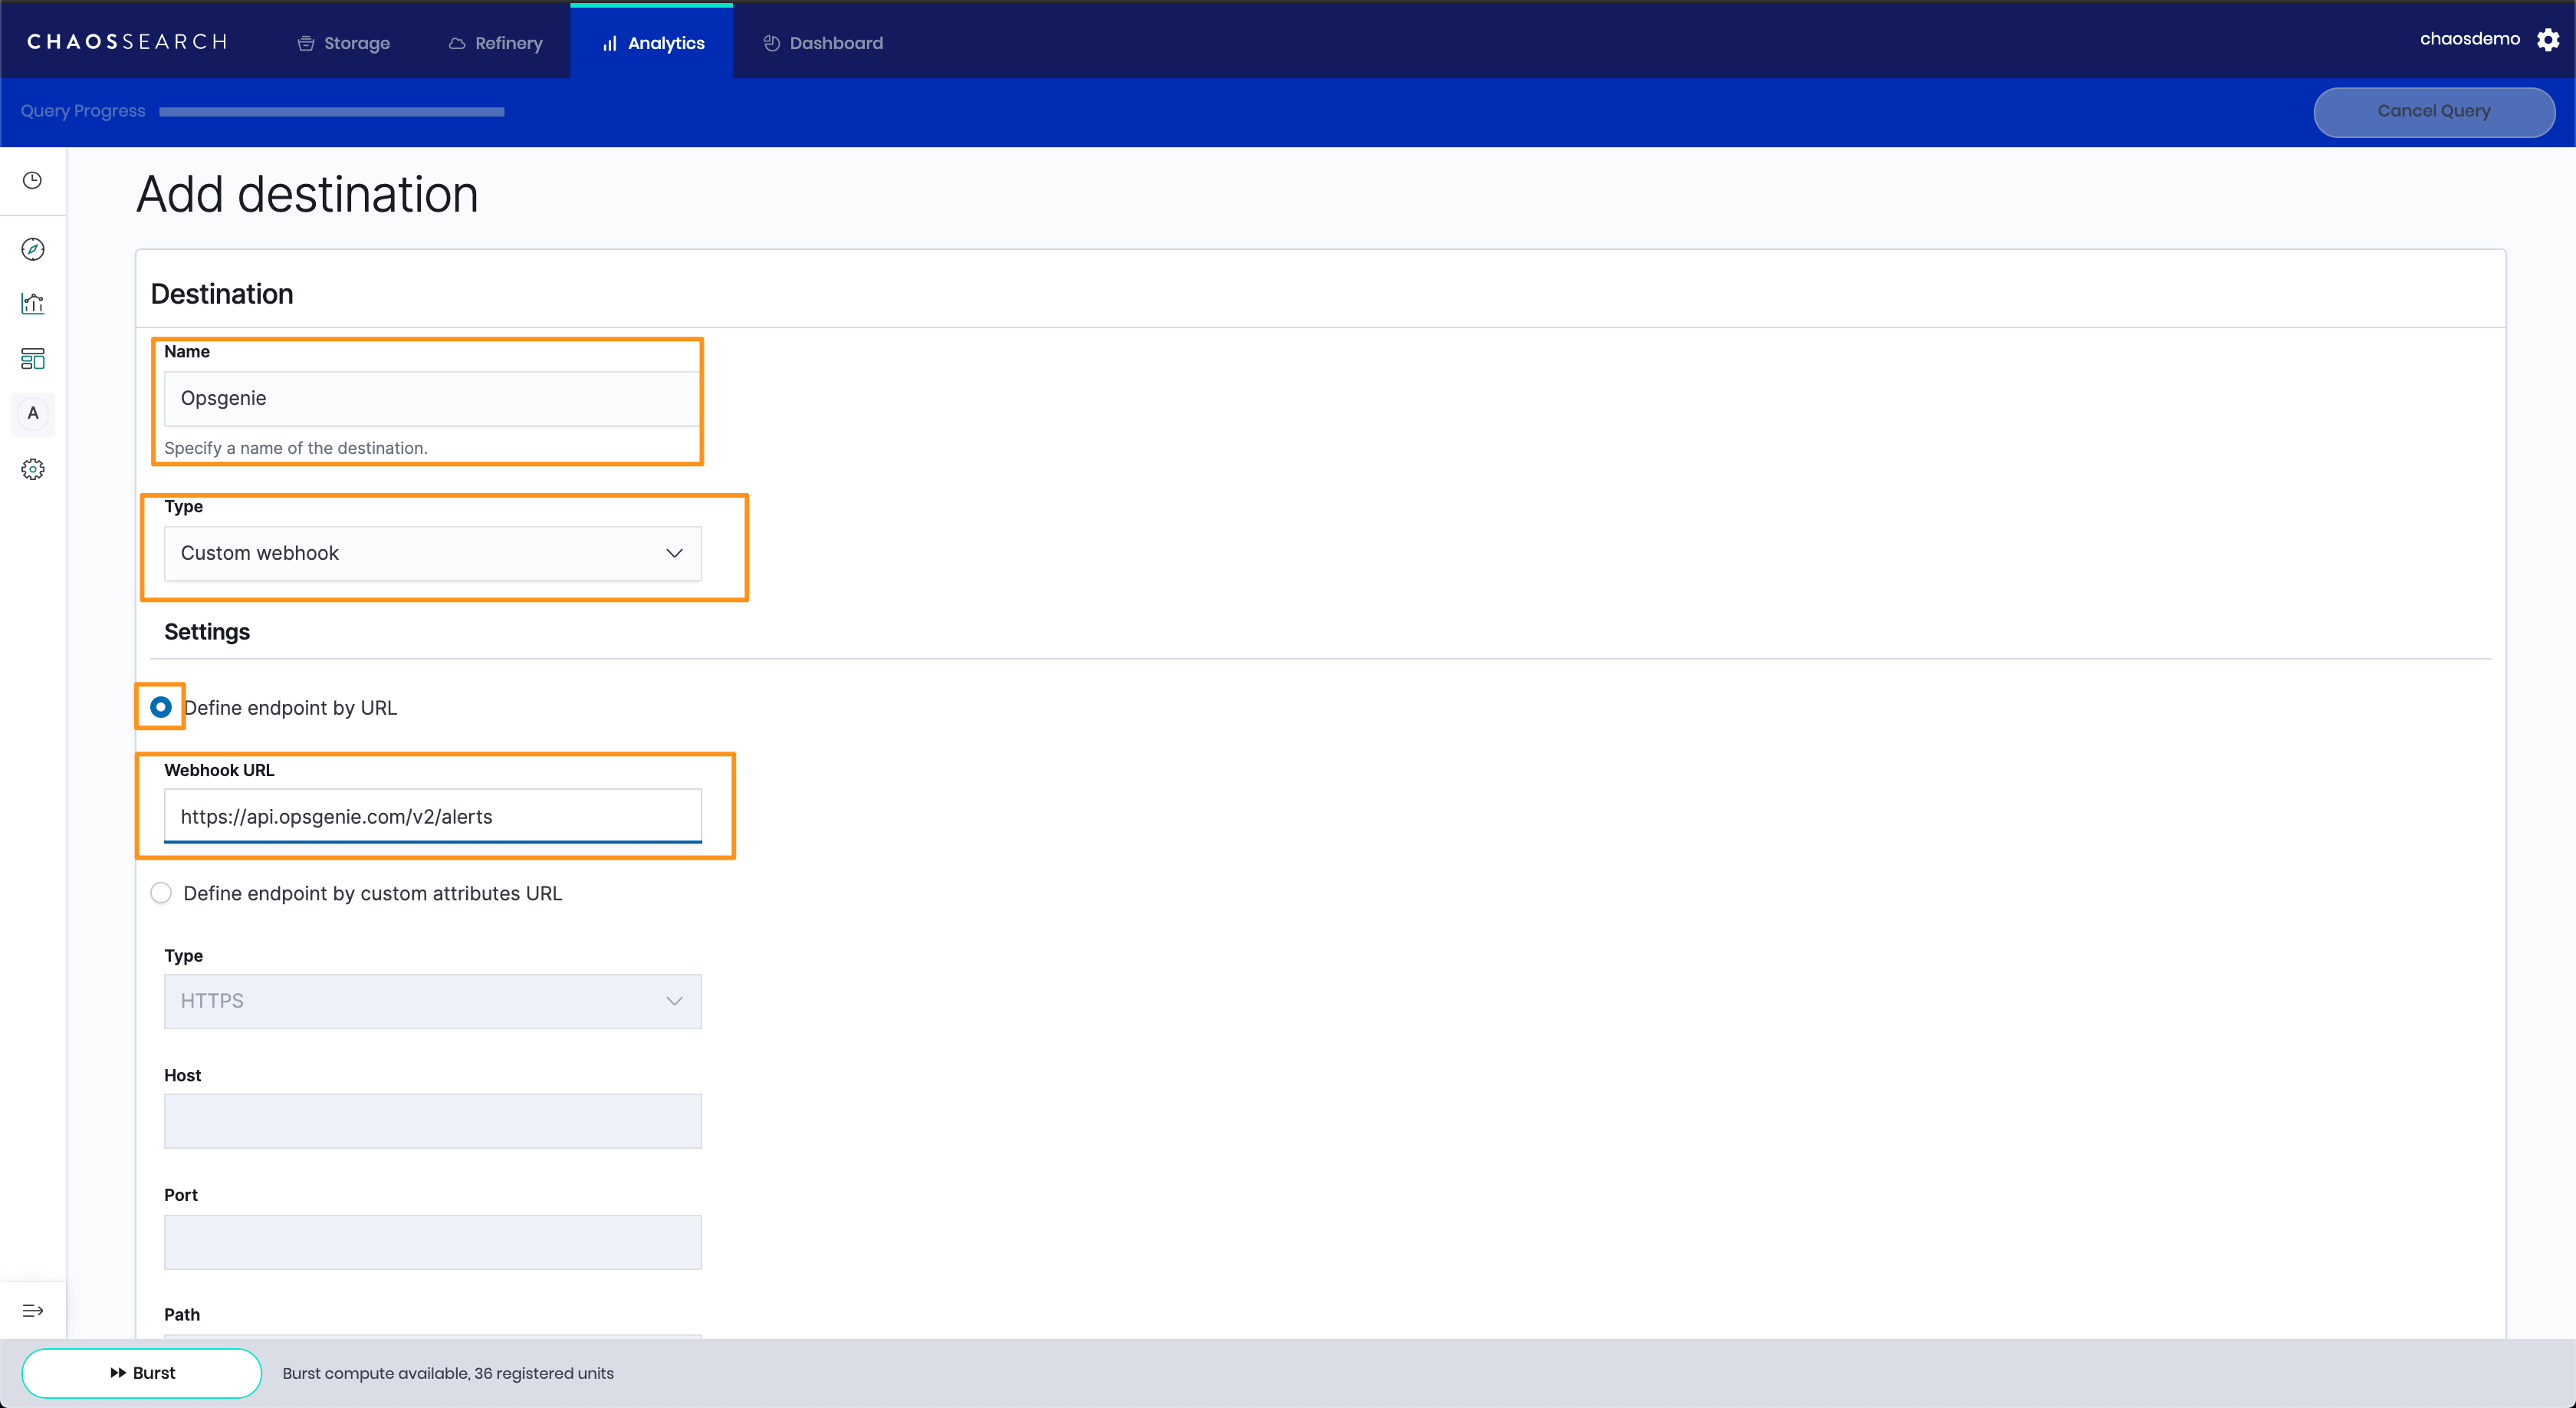The image size is (2576, 1408).
Task: Click the Query Progress bar
Action: click(x=331, y=112)
